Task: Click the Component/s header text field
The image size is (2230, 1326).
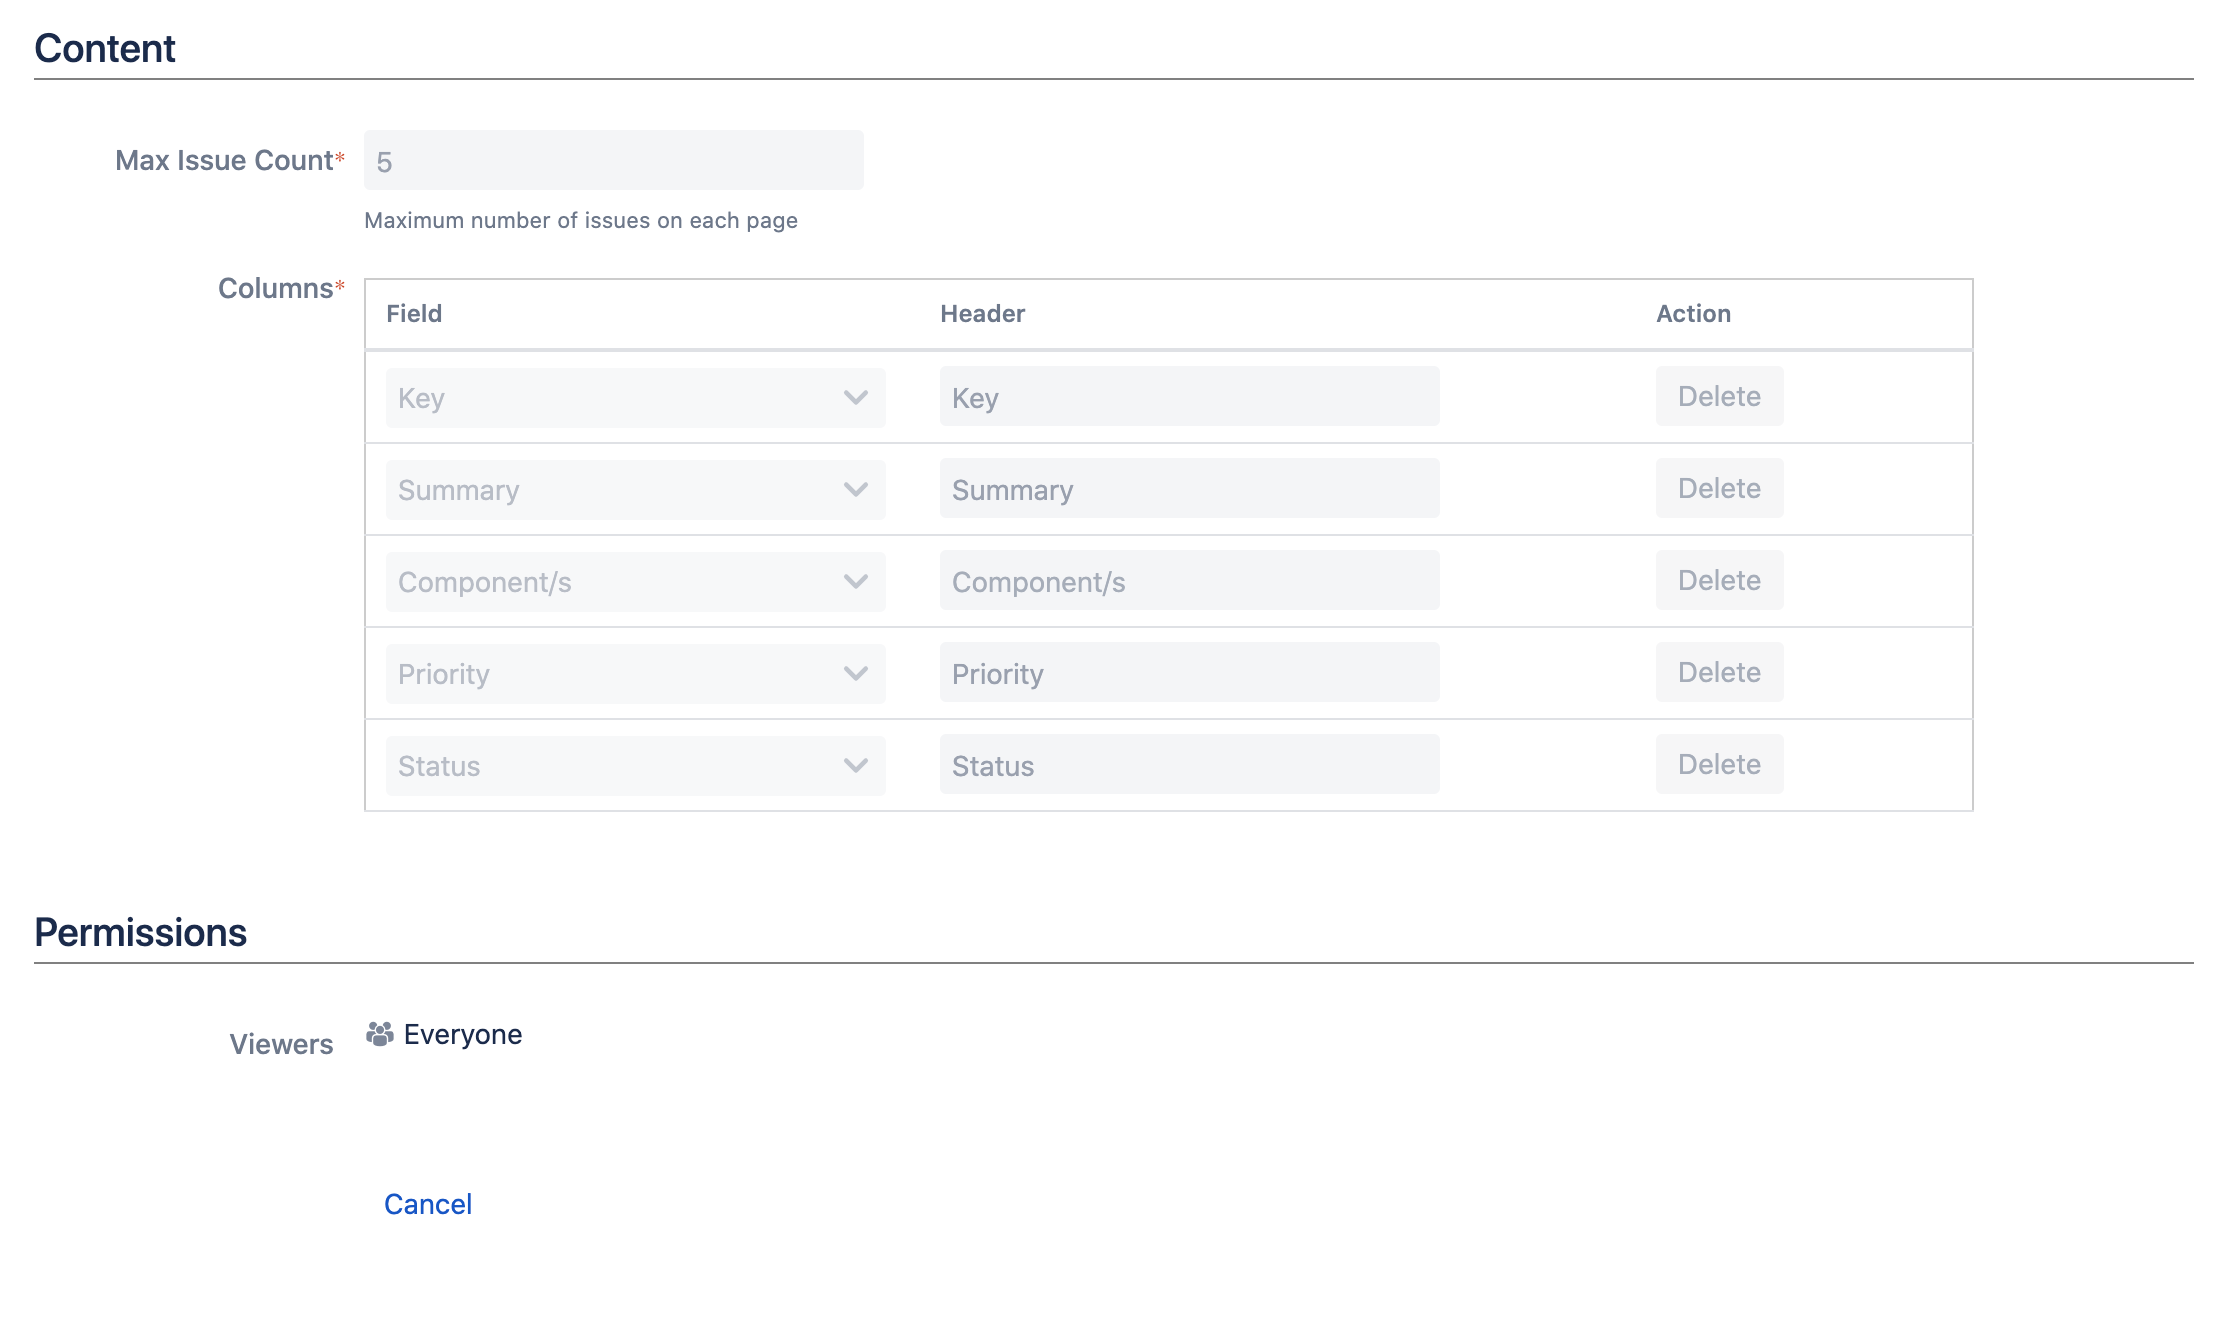Action: point(1188,581)
